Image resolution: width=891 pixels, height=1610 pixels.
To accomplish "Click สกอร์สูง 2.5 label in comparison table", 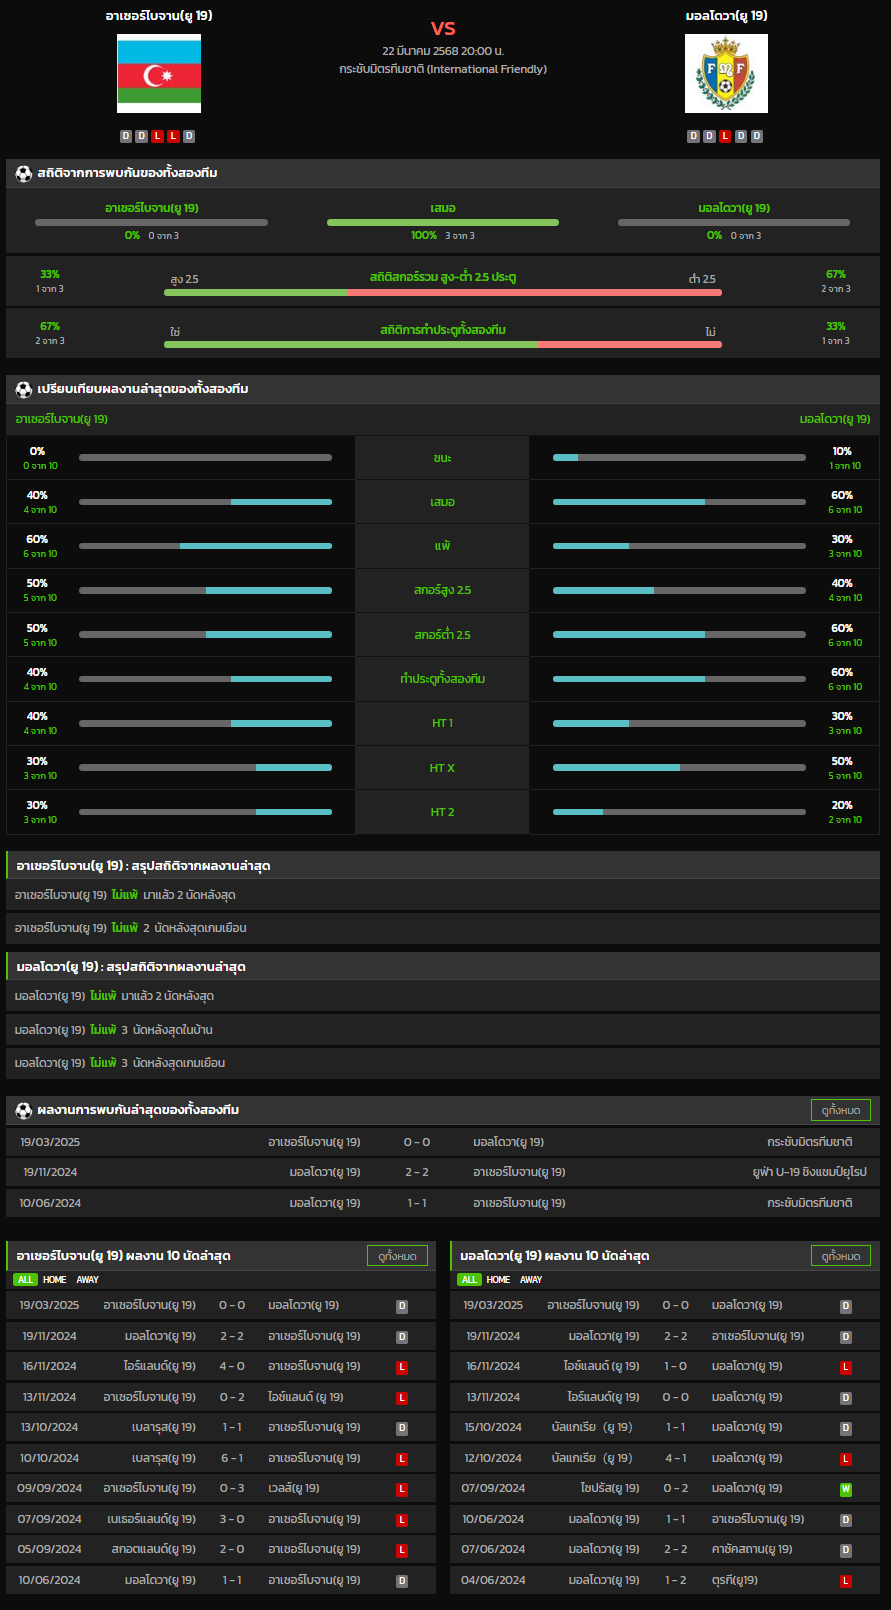I will pos(442,590).
